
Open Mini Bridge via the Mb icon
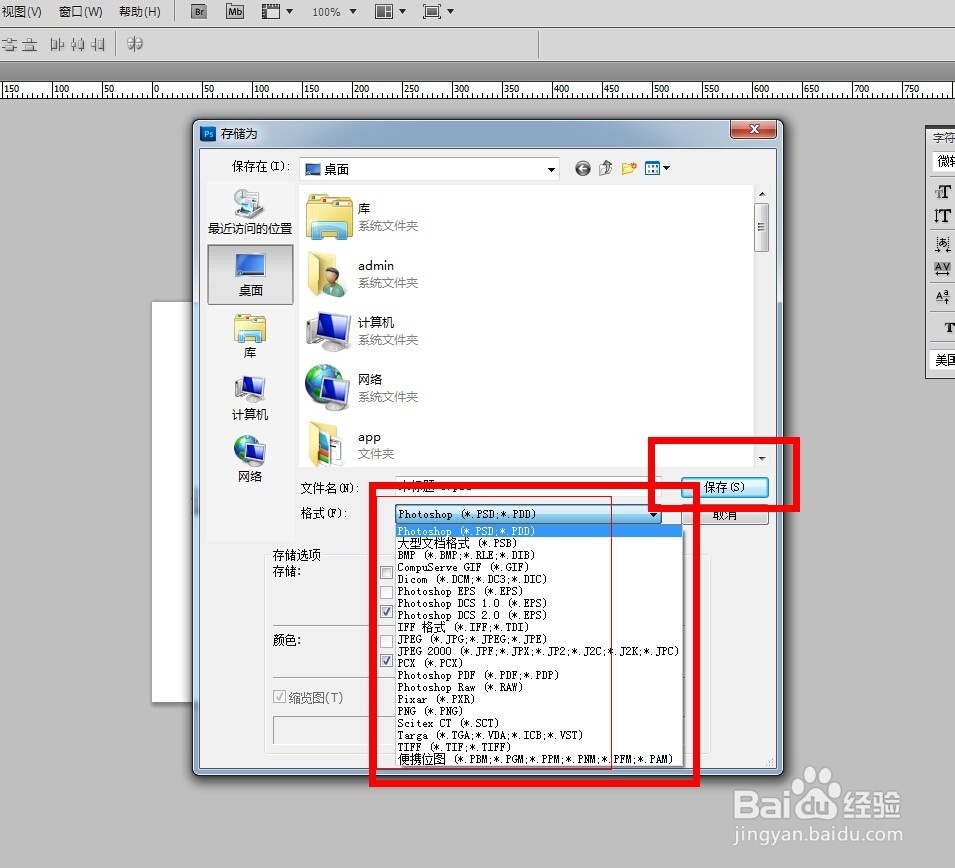tap(234, 12)
